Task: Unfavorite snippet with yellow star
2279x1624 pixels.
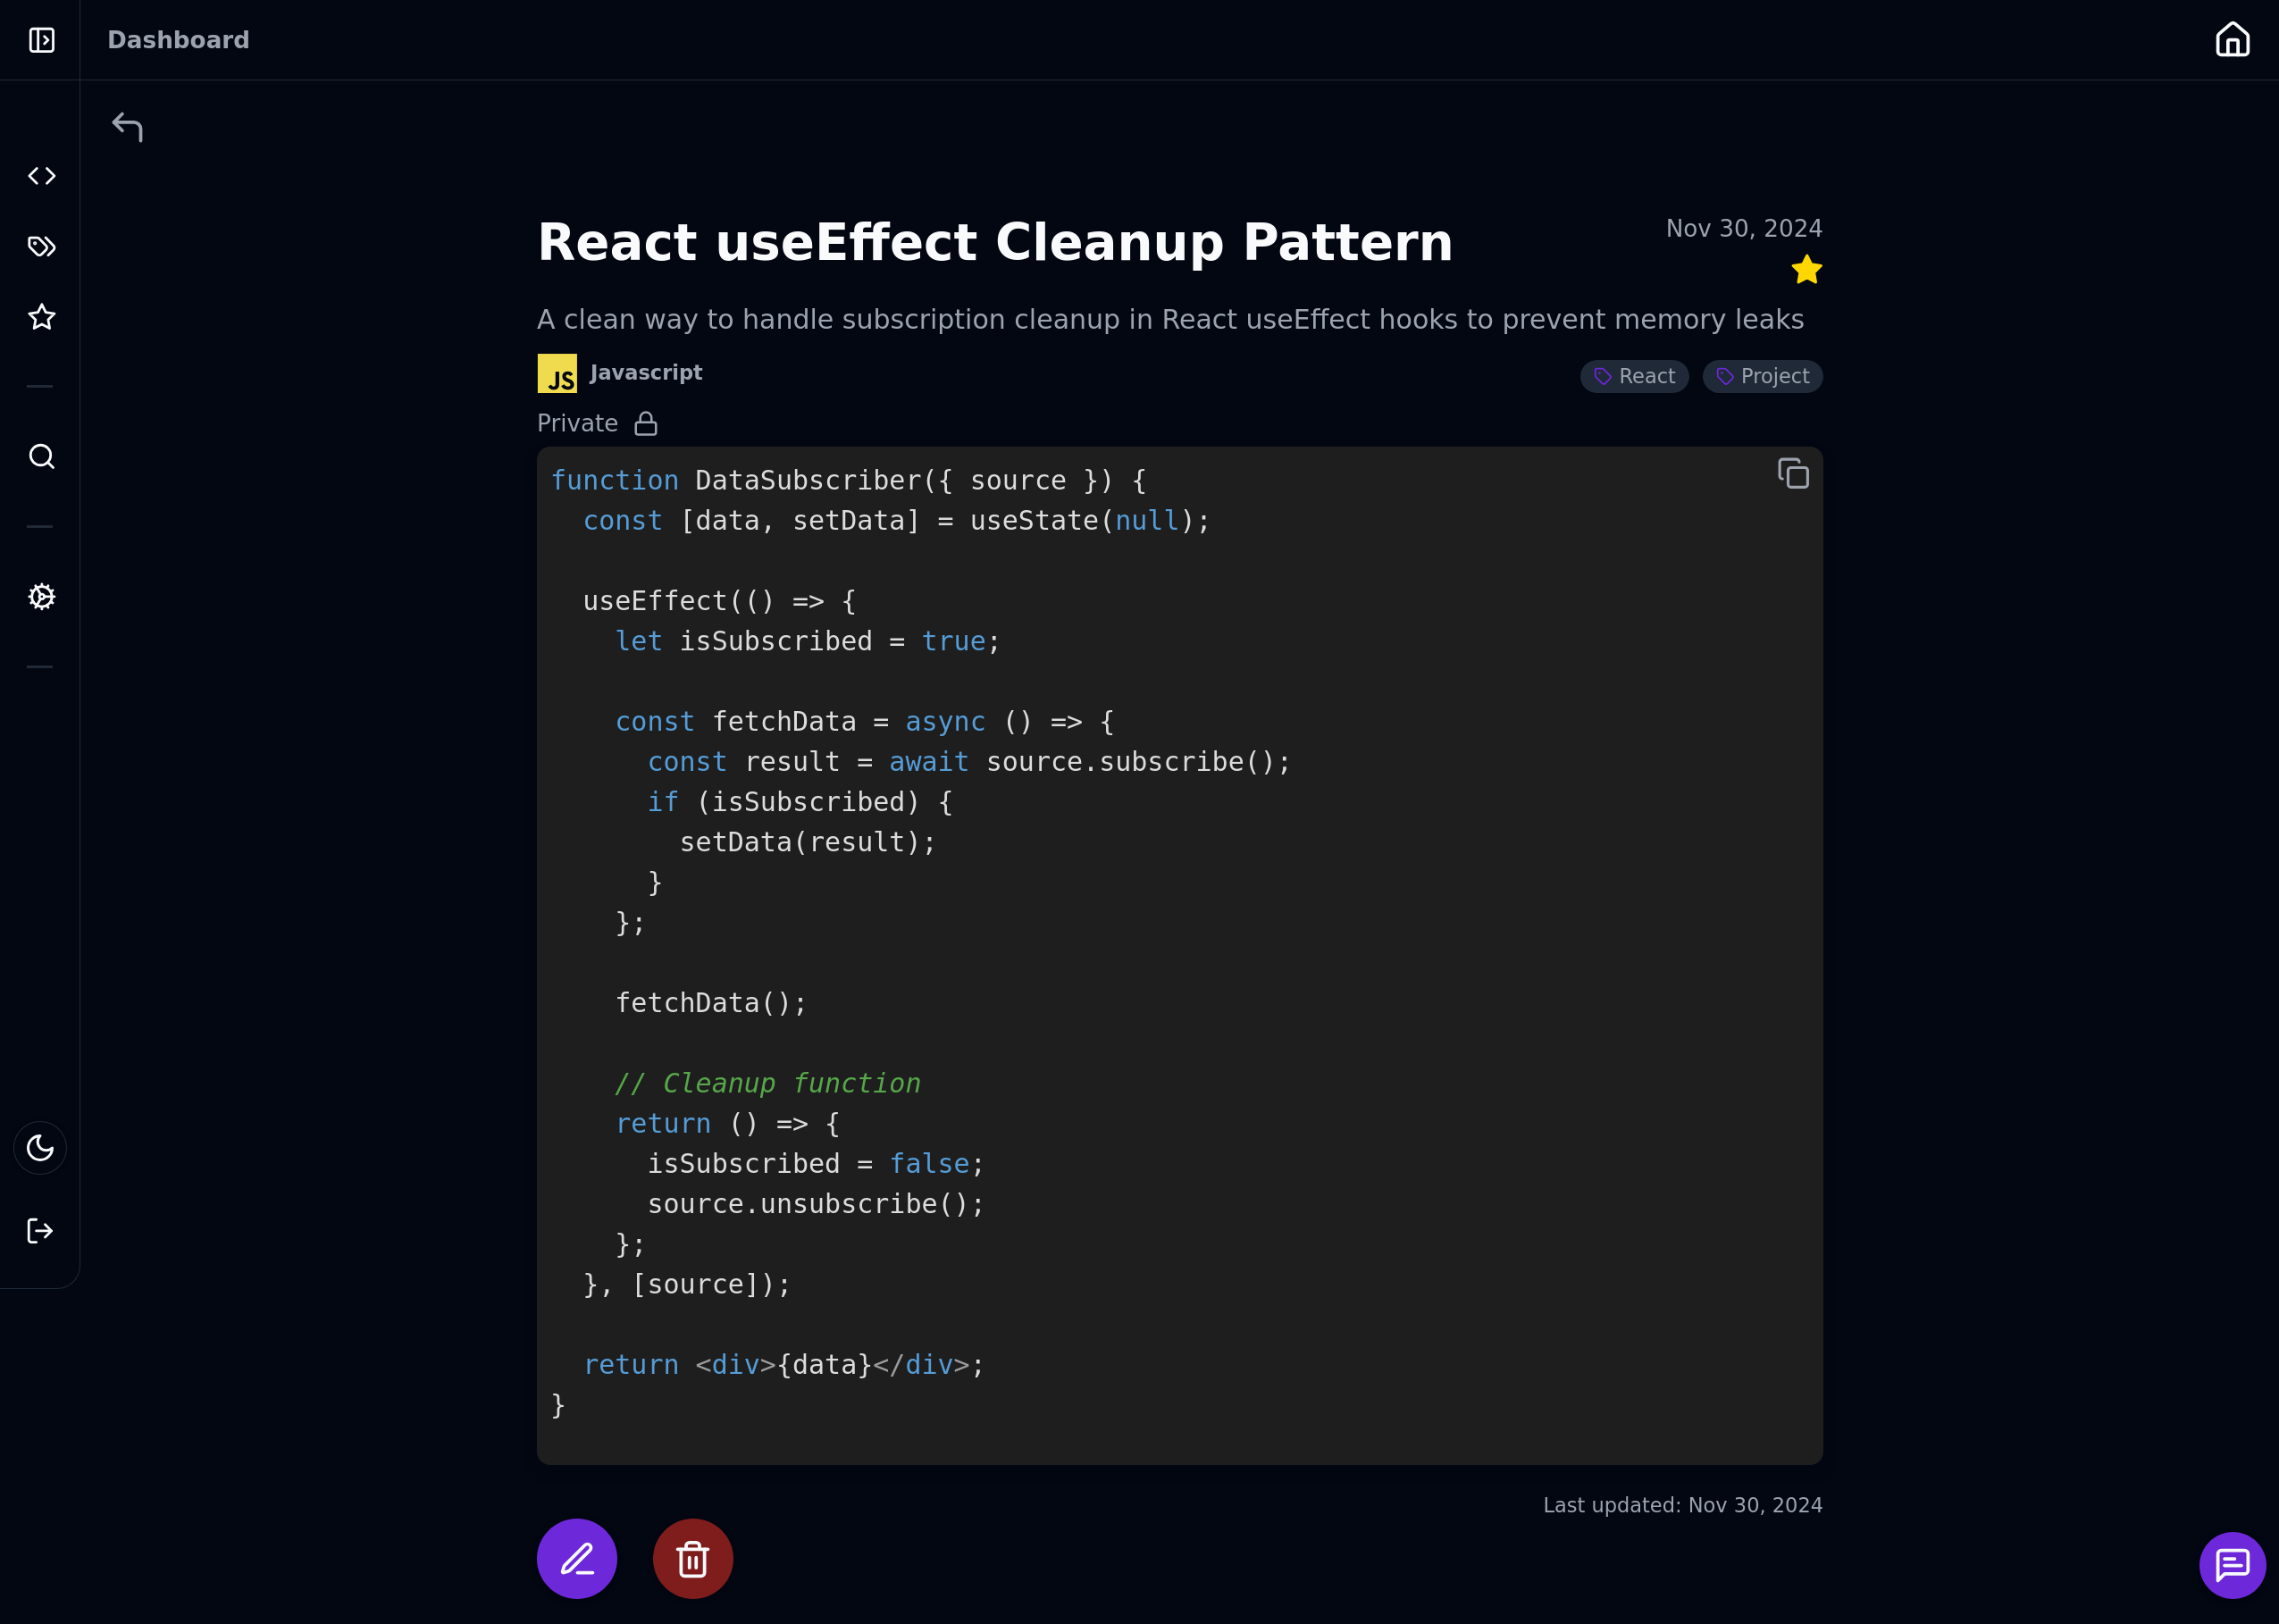Action: [1806, 269]
